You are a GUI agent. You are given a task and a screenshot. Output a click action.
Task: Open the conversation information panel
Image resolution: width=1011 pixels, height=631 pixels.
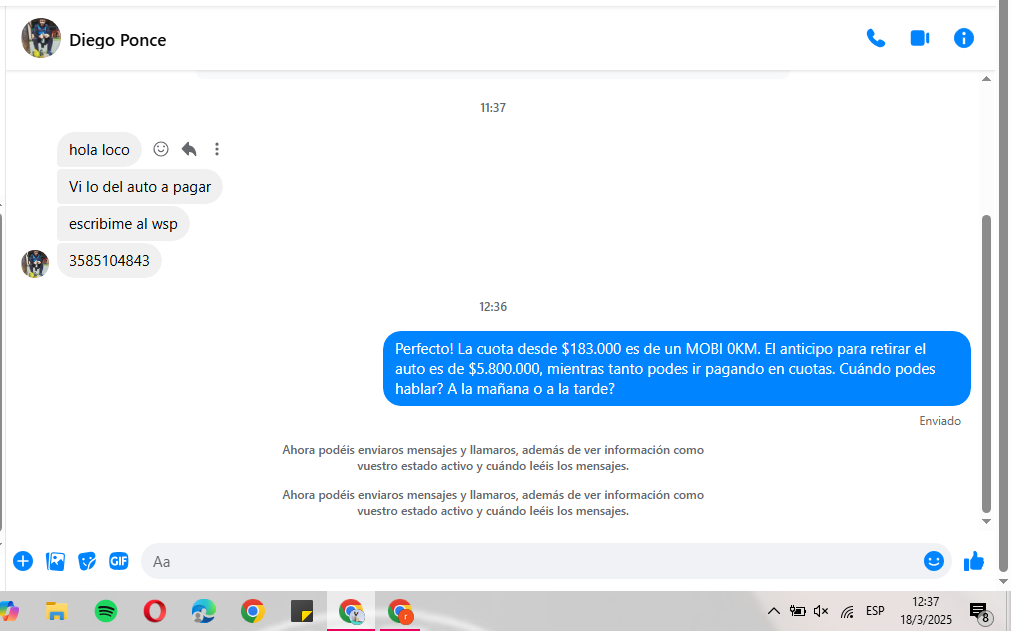(x=963, y=39)
